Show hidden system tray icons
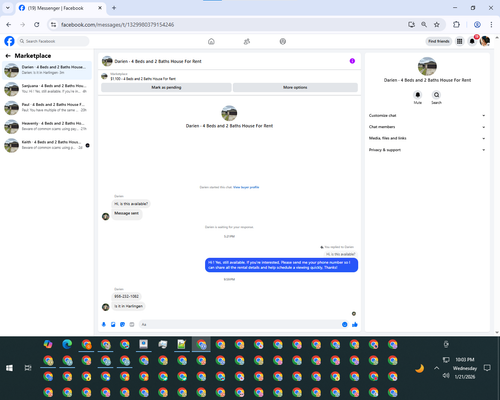 click(x=436, y=368)
